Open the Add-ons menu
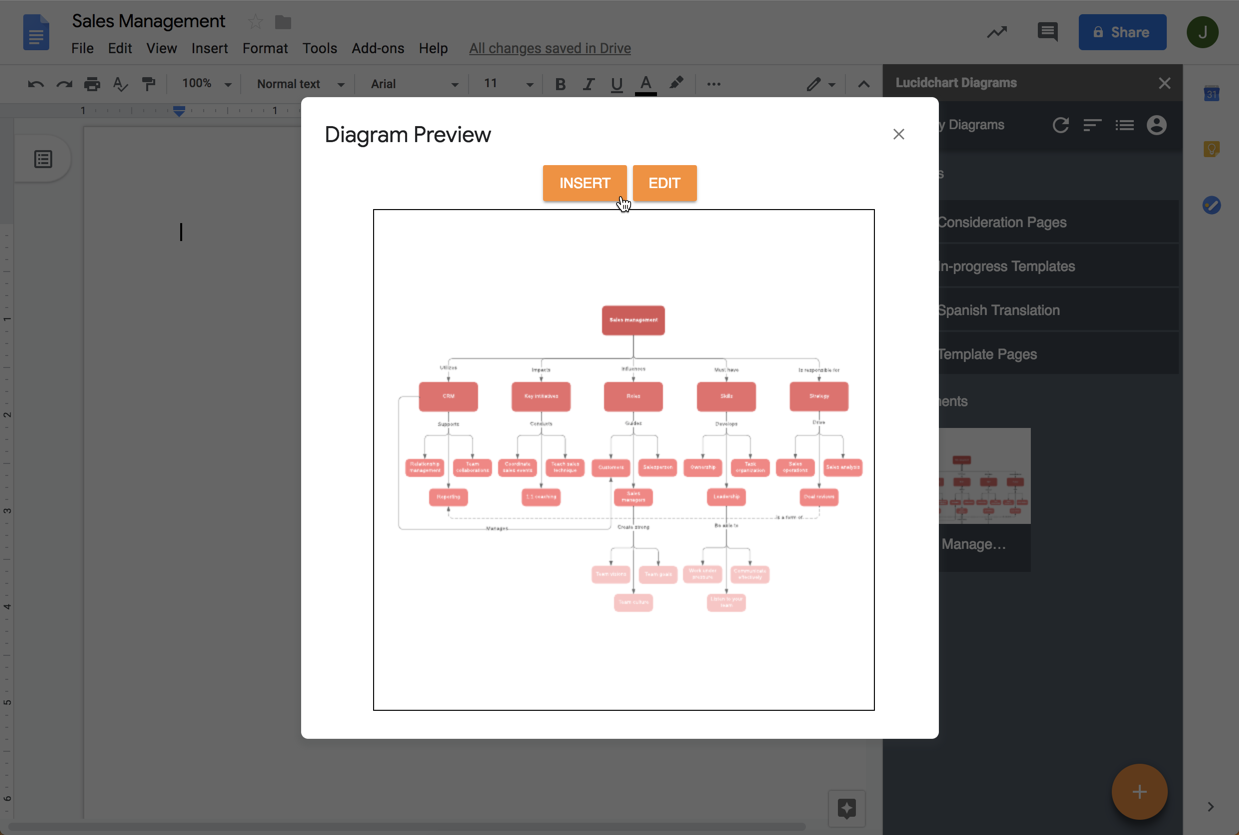The image size is (1239, 835). [378, 48]
